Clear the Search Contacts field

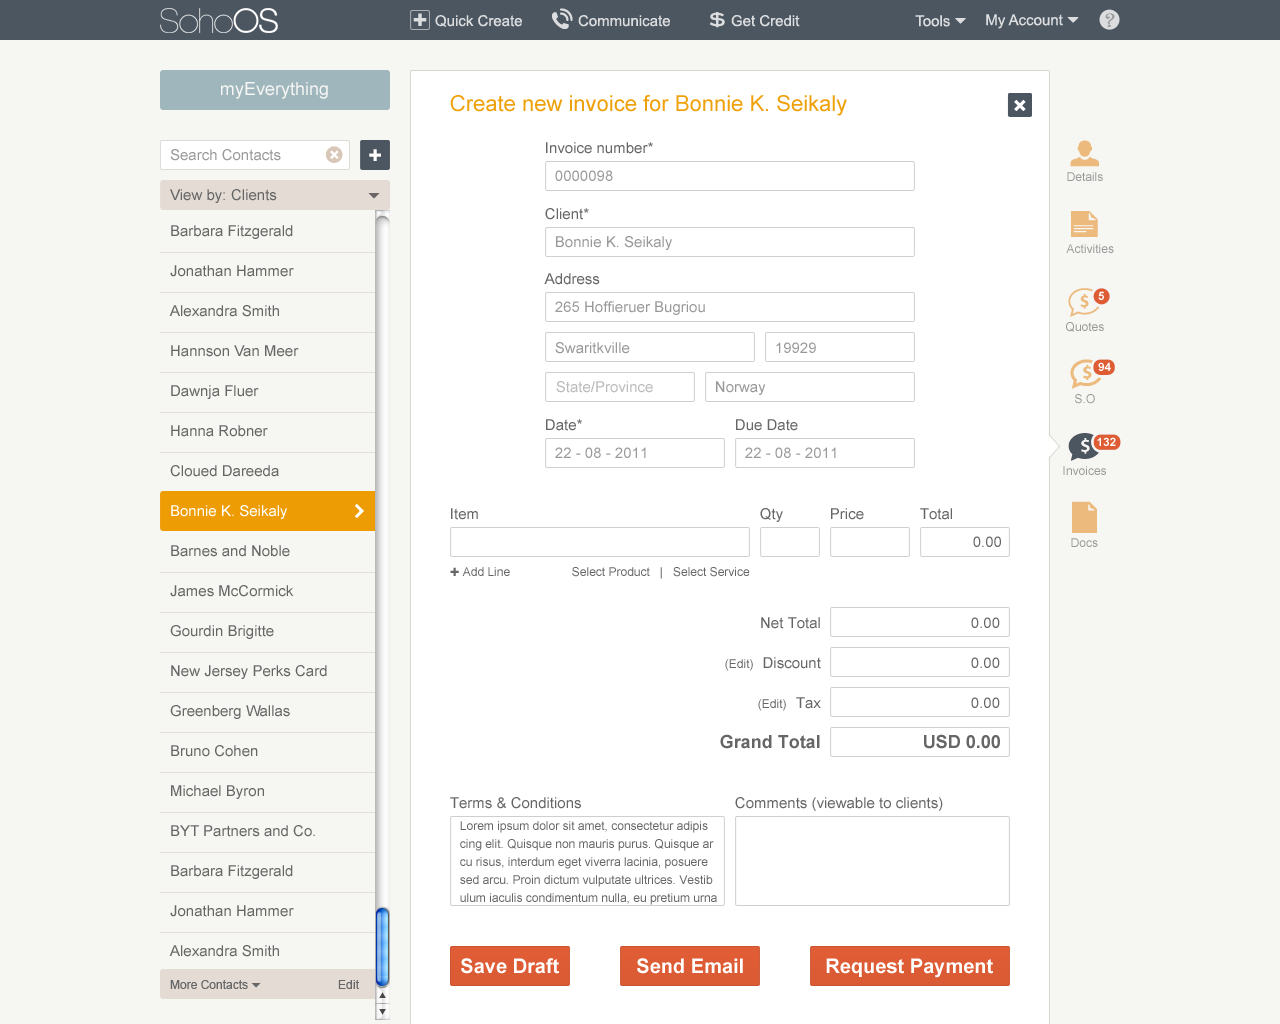point(334,155)
